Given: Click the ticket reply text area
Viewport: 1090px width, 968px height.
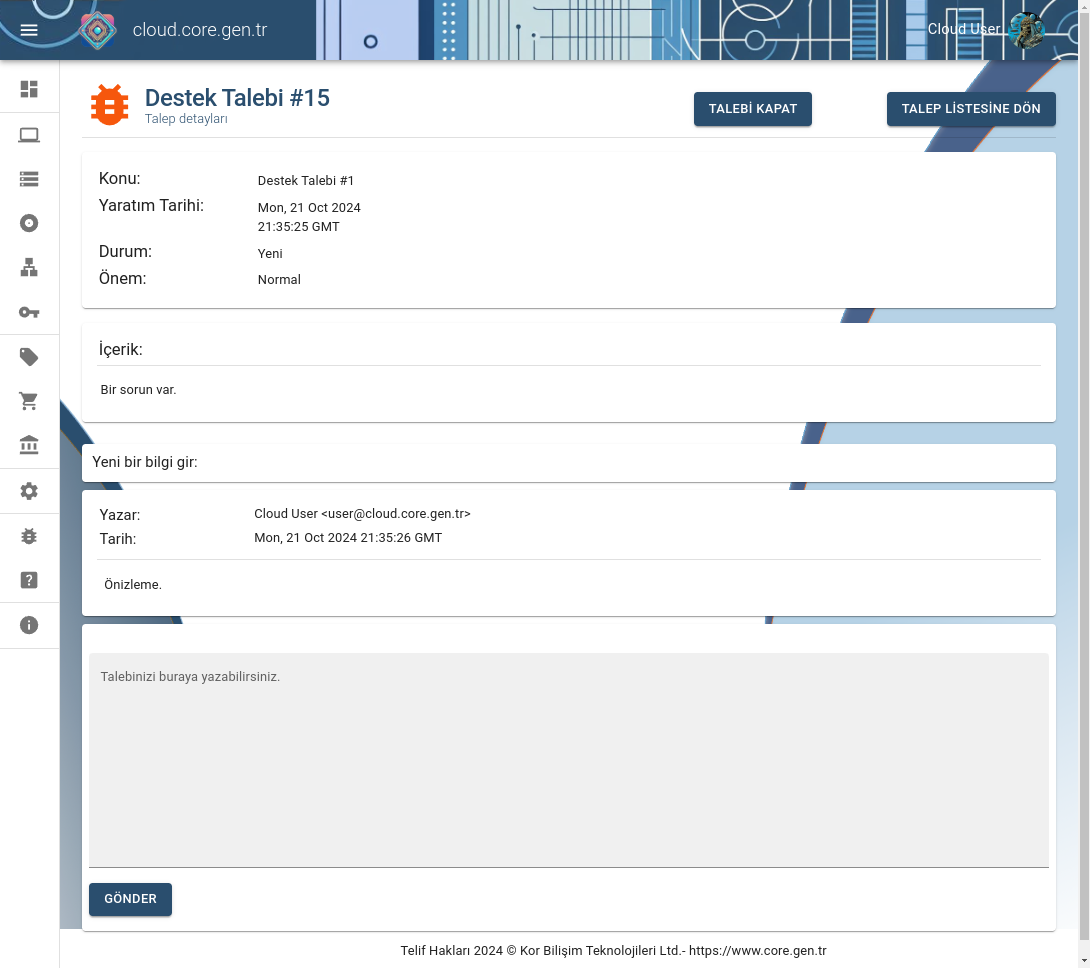Looking at the screenshot, I should tap(568, 760).
